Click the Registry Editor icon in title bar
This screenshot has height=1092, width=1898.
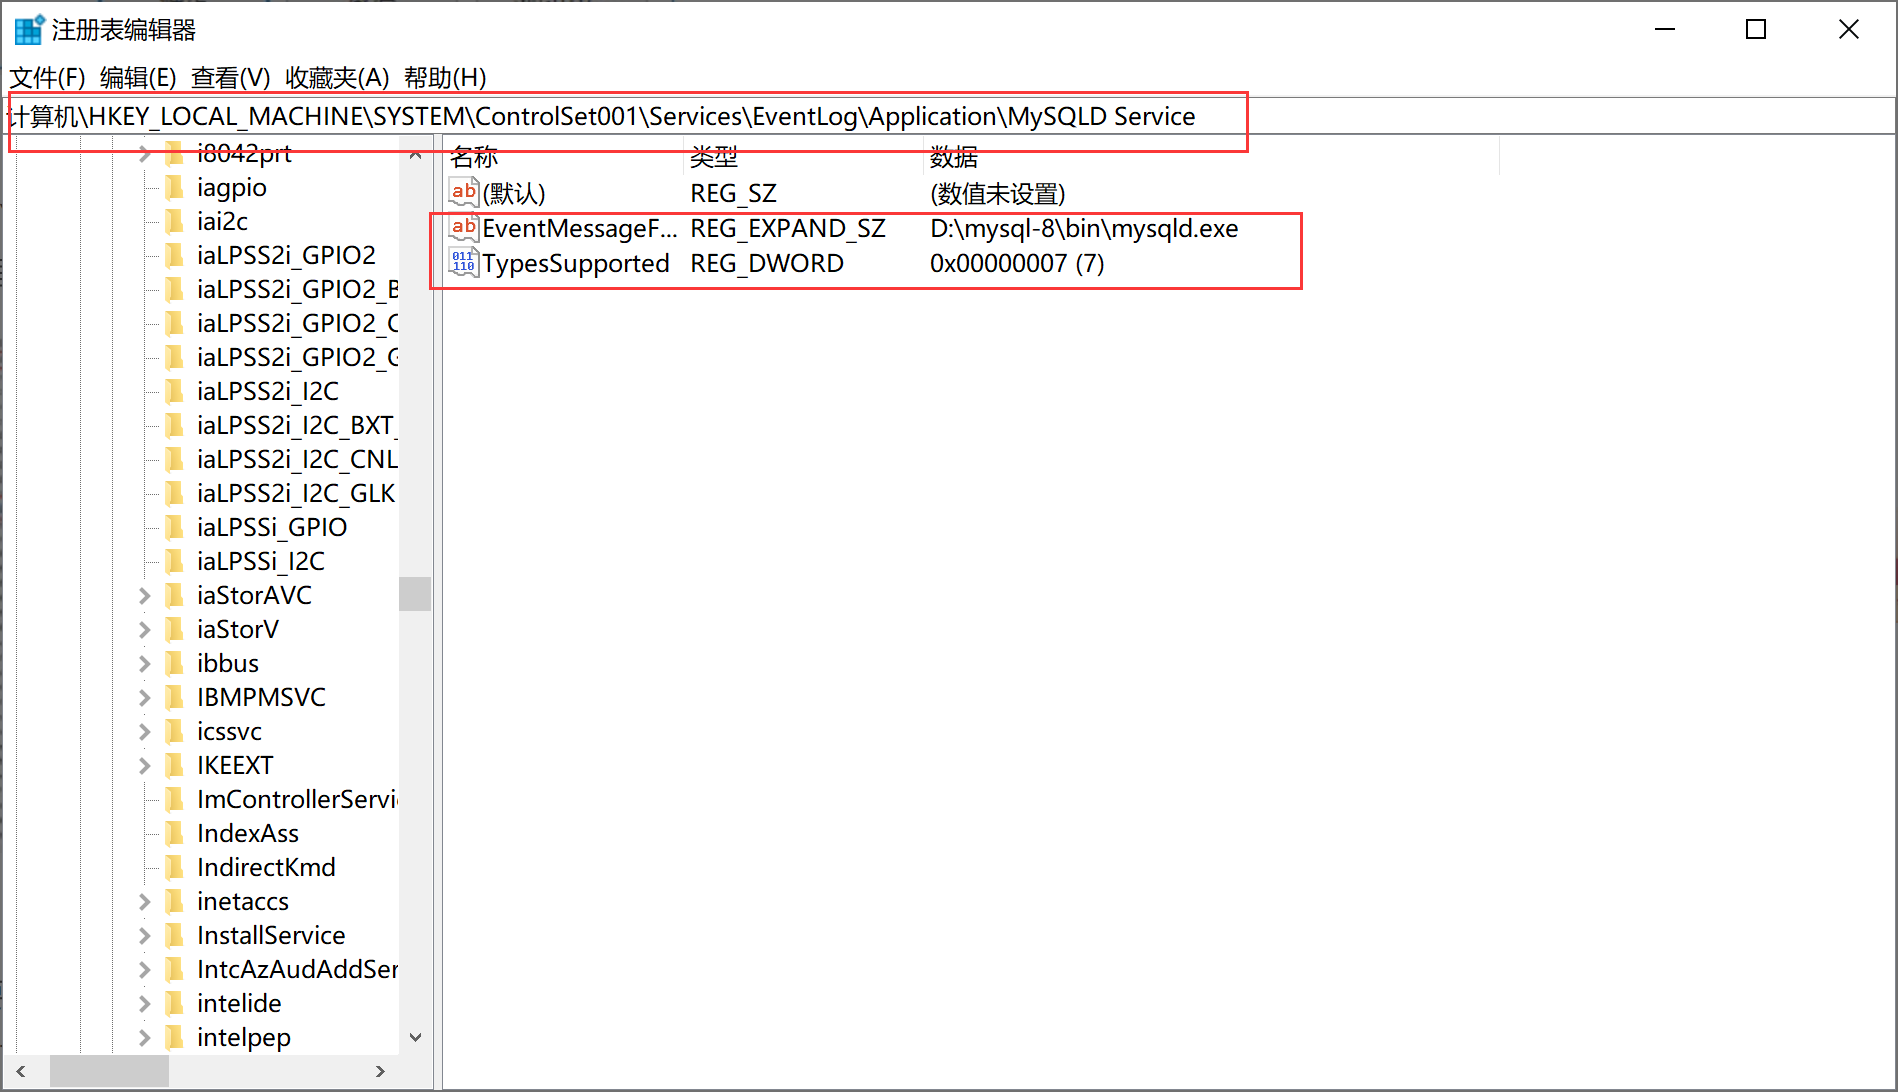pos(29,28)
